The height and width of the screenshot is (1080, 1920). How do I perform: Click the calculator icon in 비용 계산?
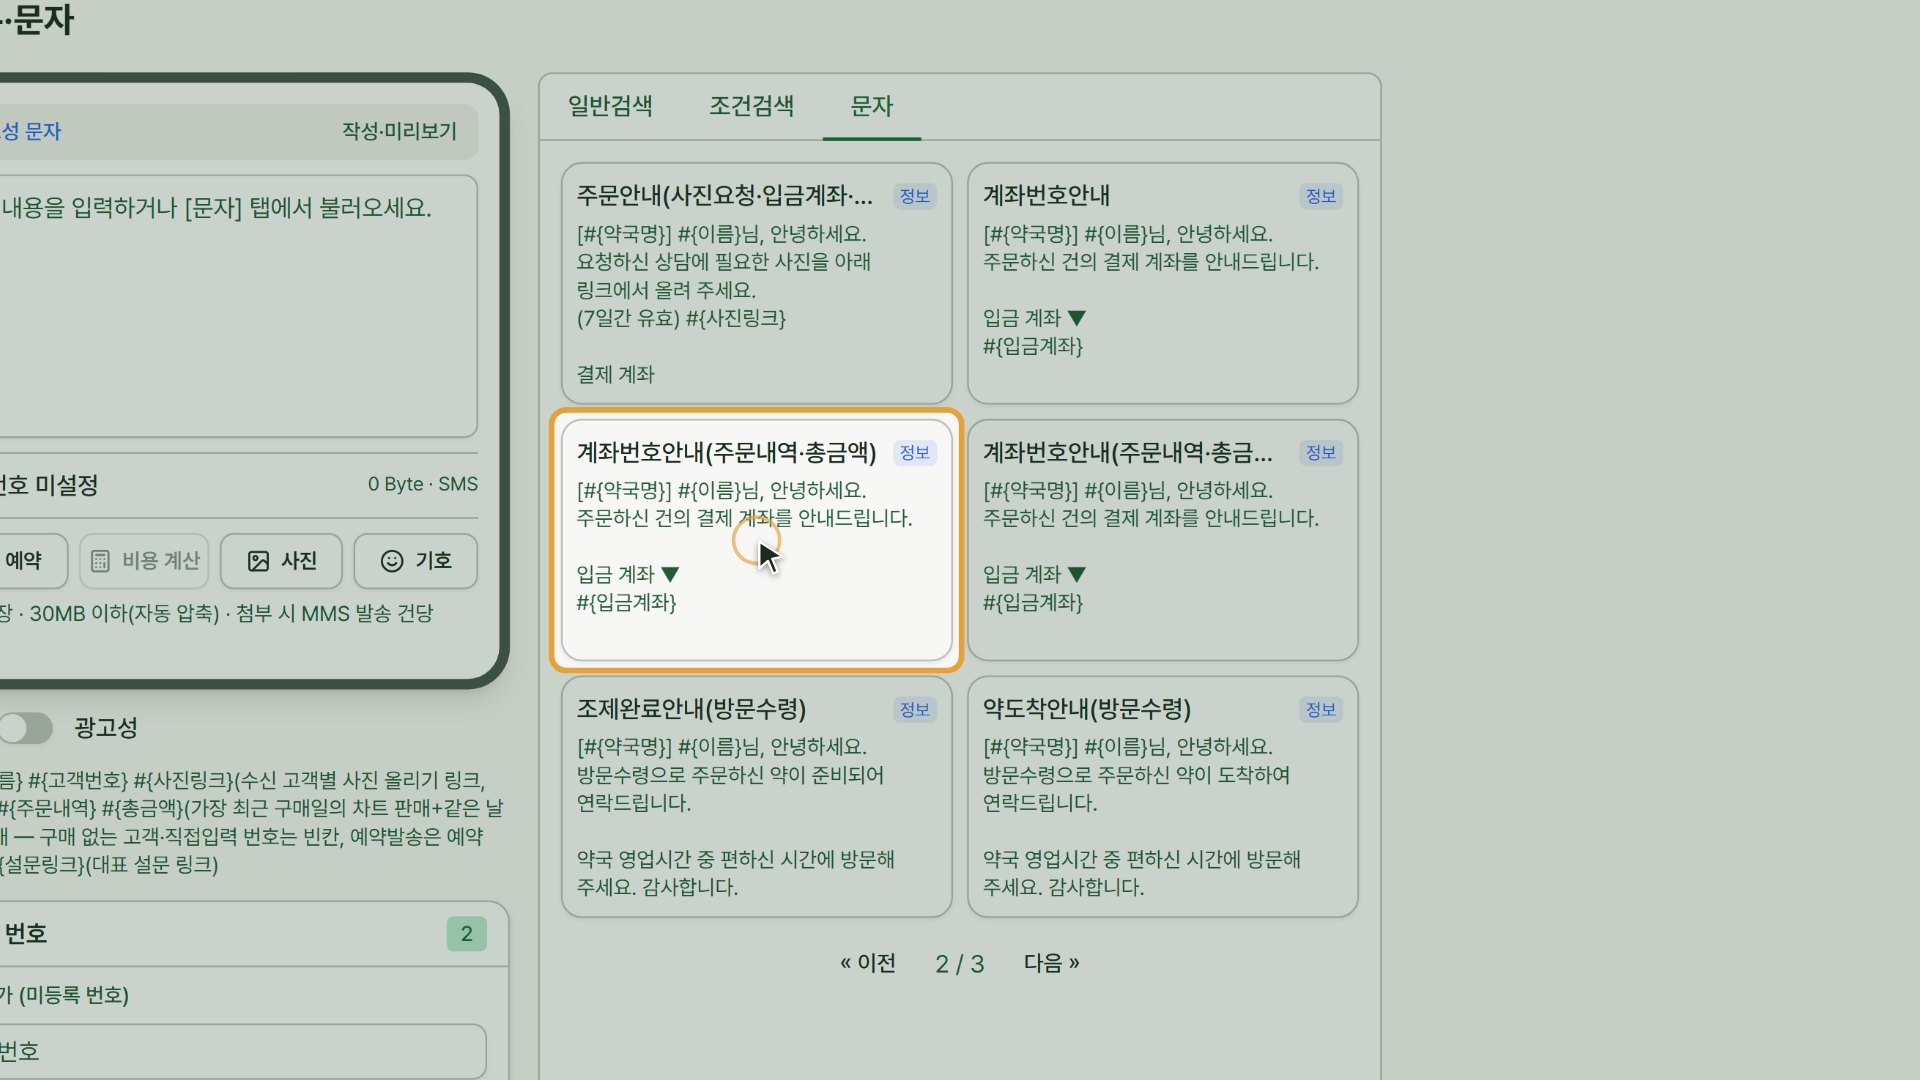pos(100,561)
